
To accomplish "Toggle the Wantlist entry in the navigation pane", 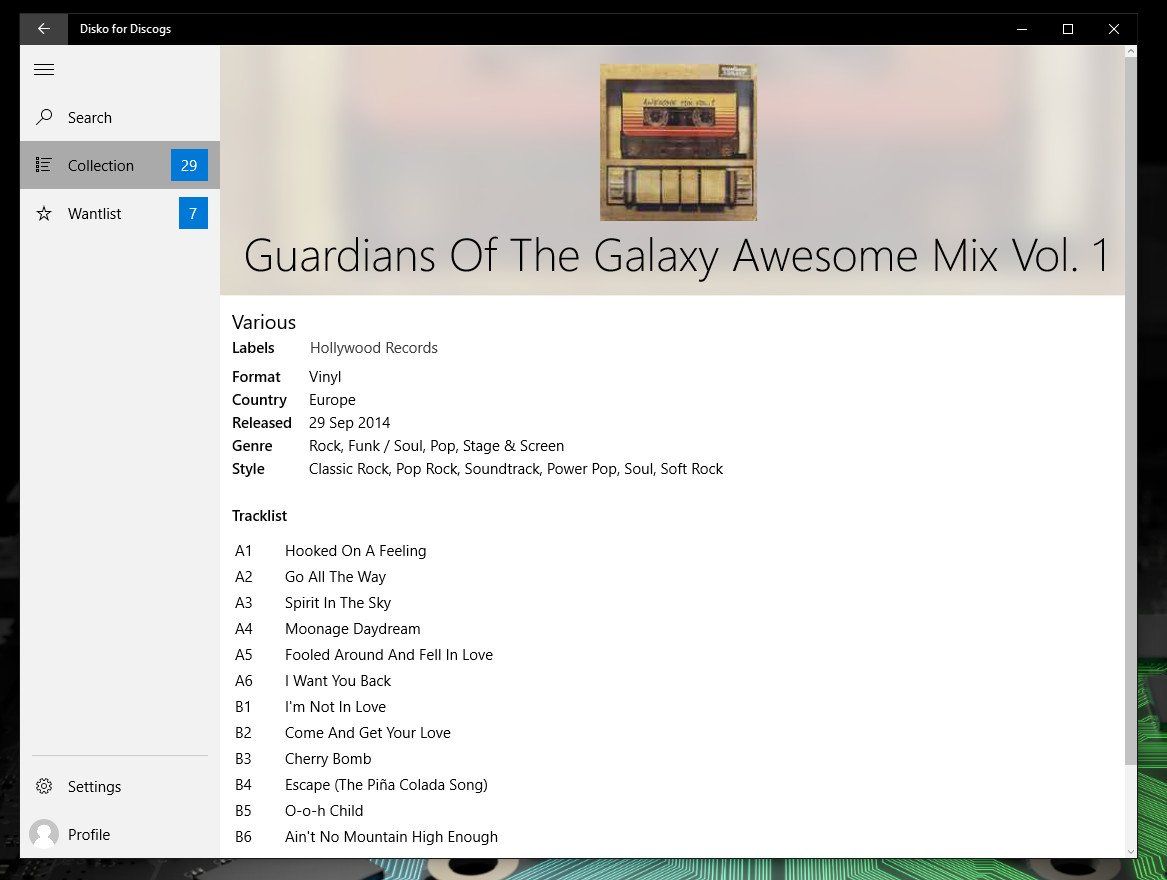I will coord(94,213).
